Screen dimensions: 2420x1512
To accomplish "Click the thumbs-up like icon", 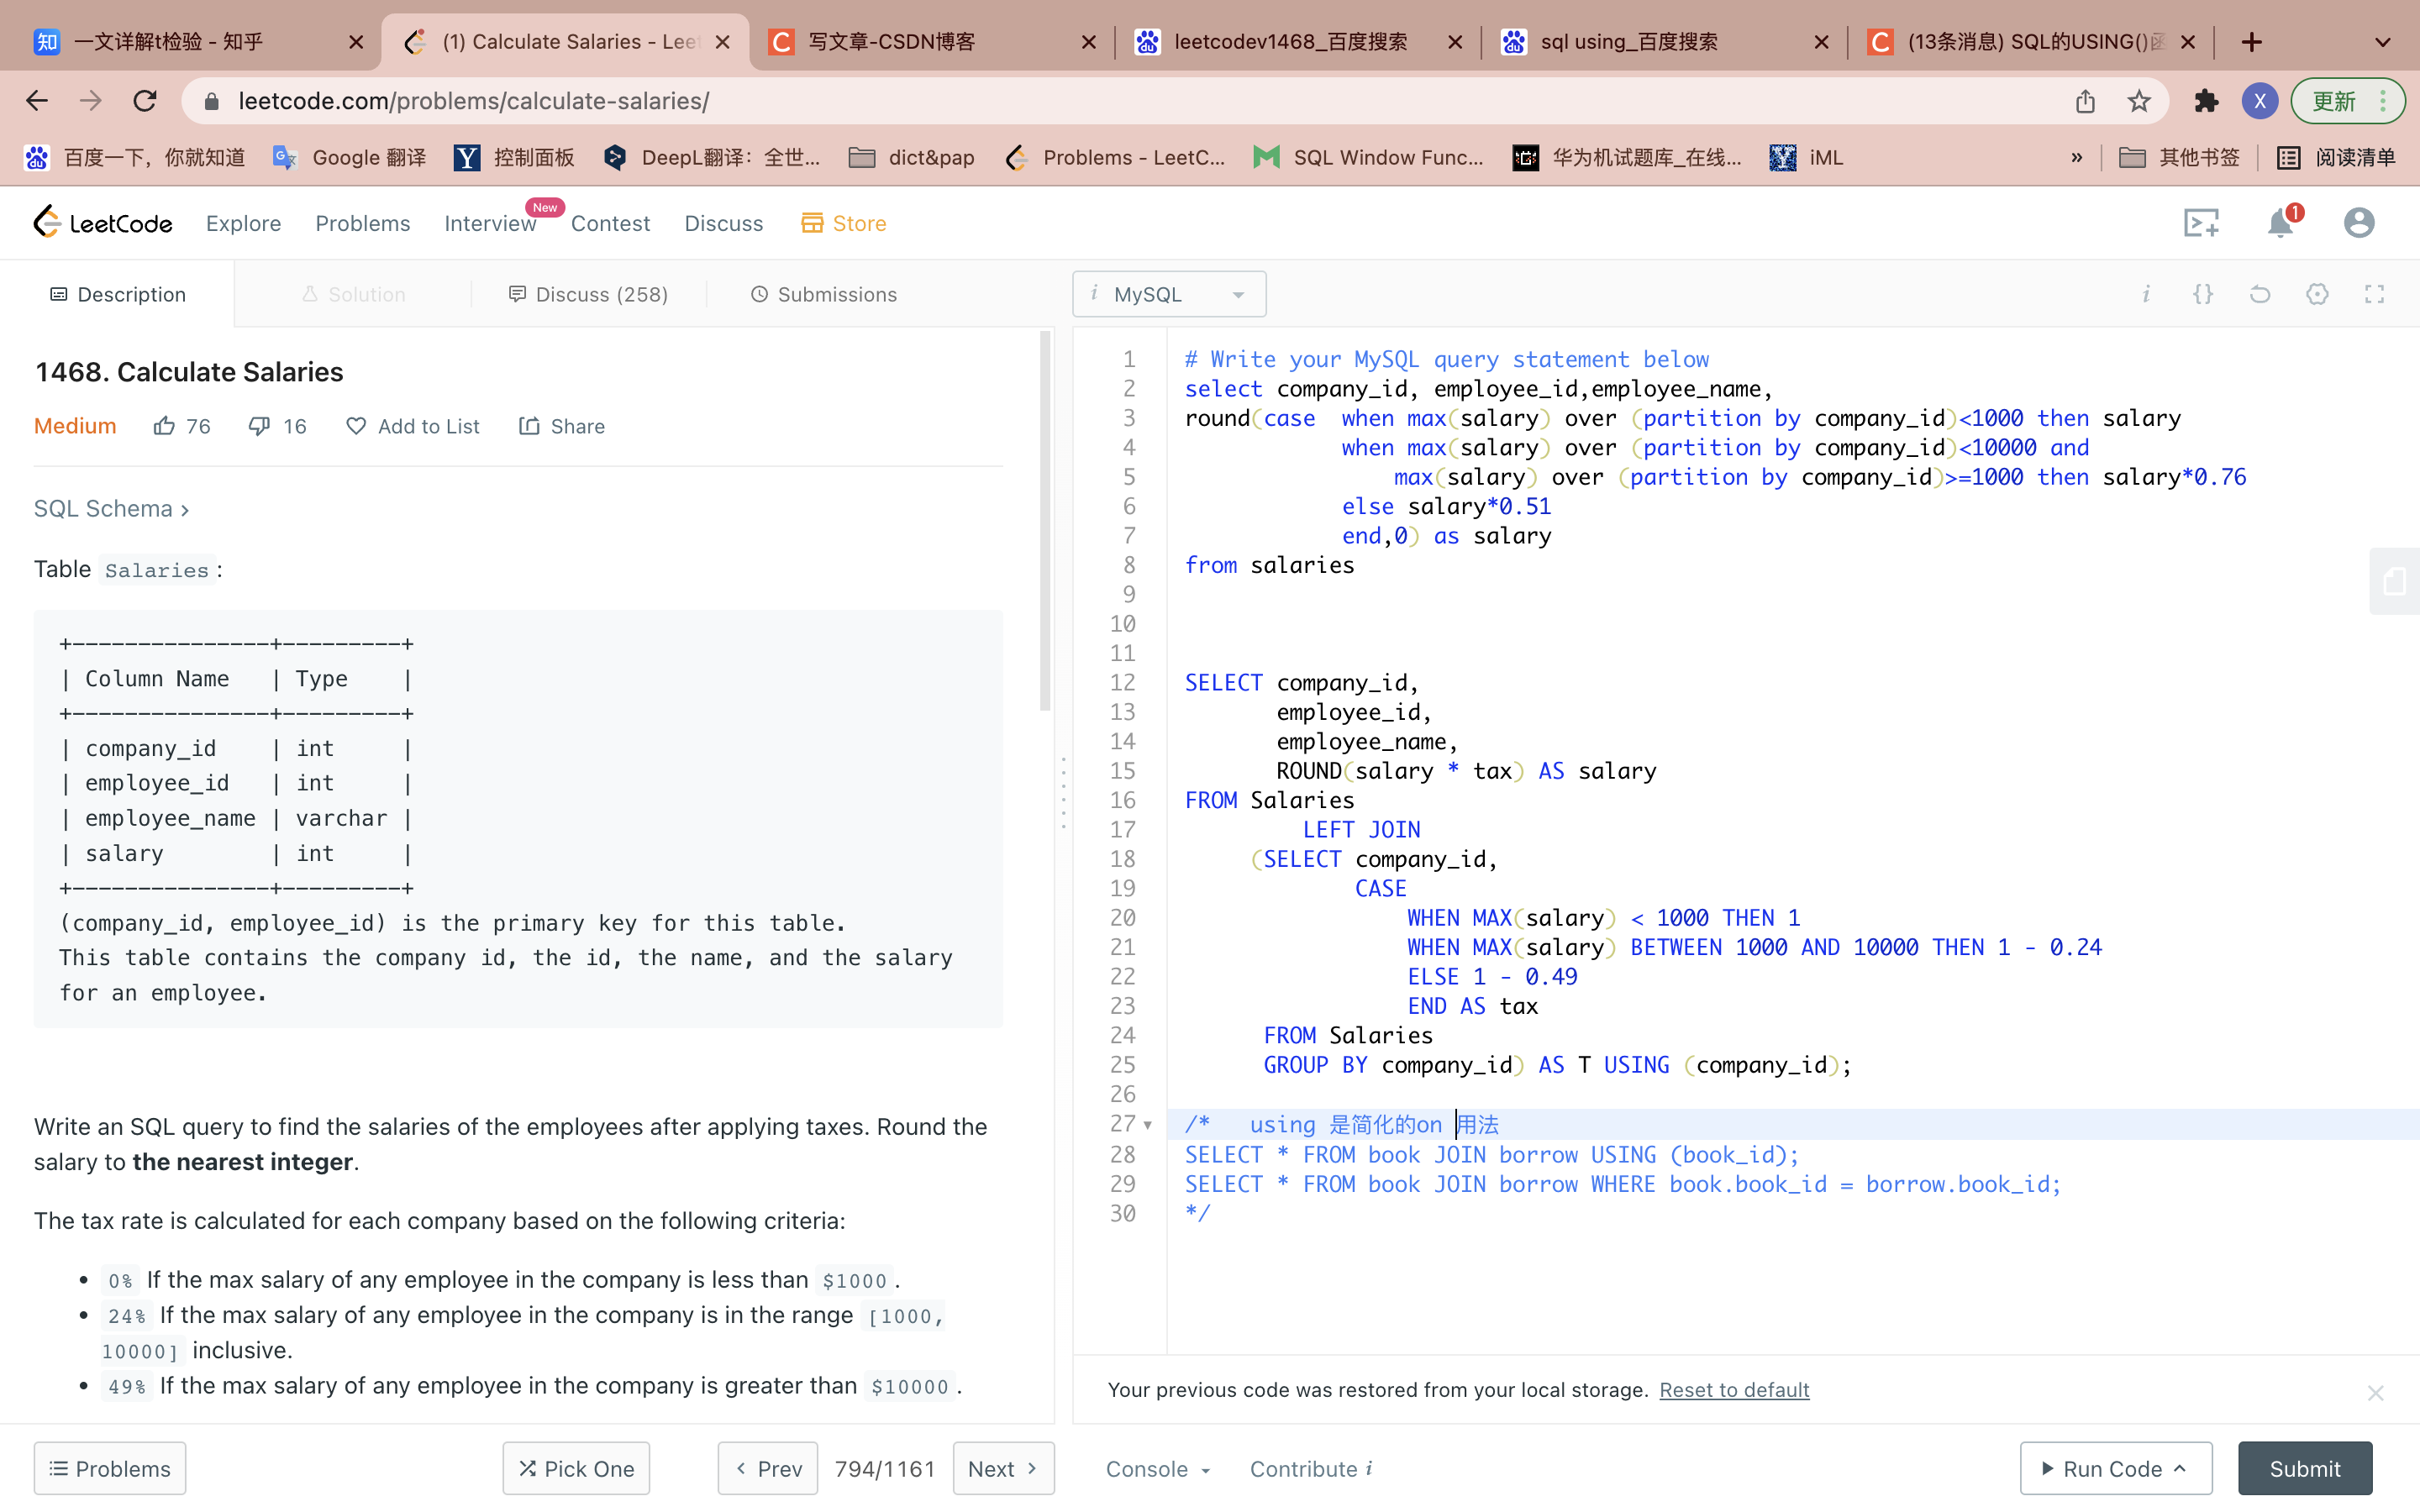I will (x=164, y=426).
